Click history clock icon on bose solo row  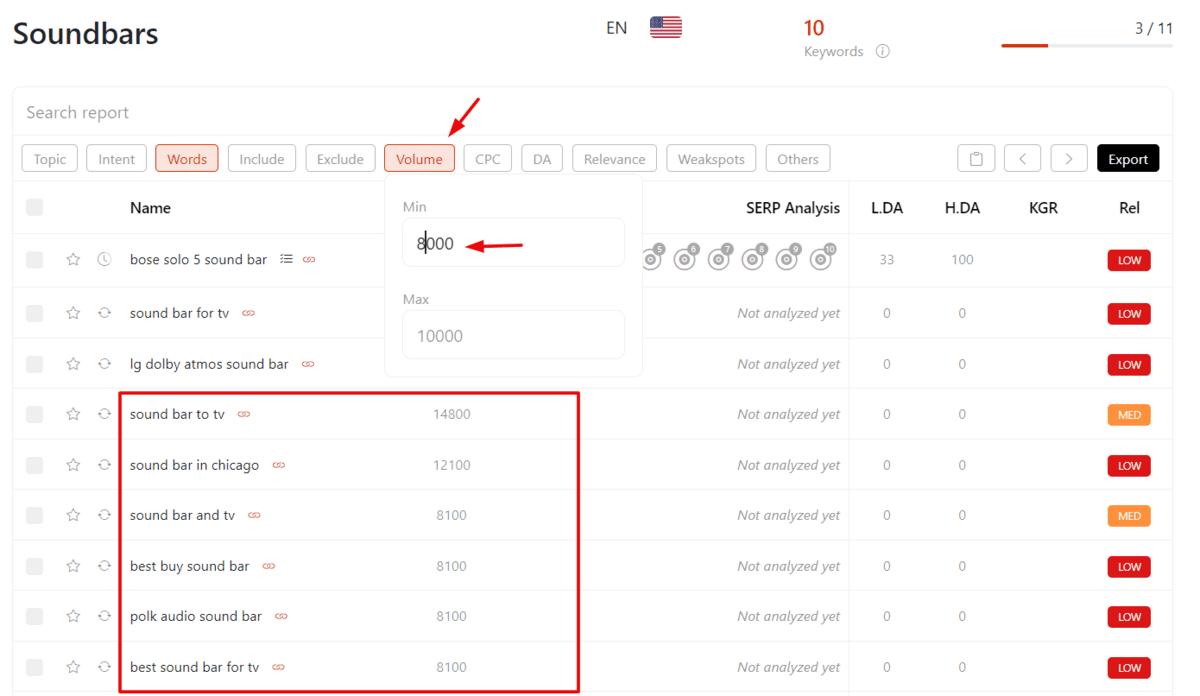coord(104,260)
